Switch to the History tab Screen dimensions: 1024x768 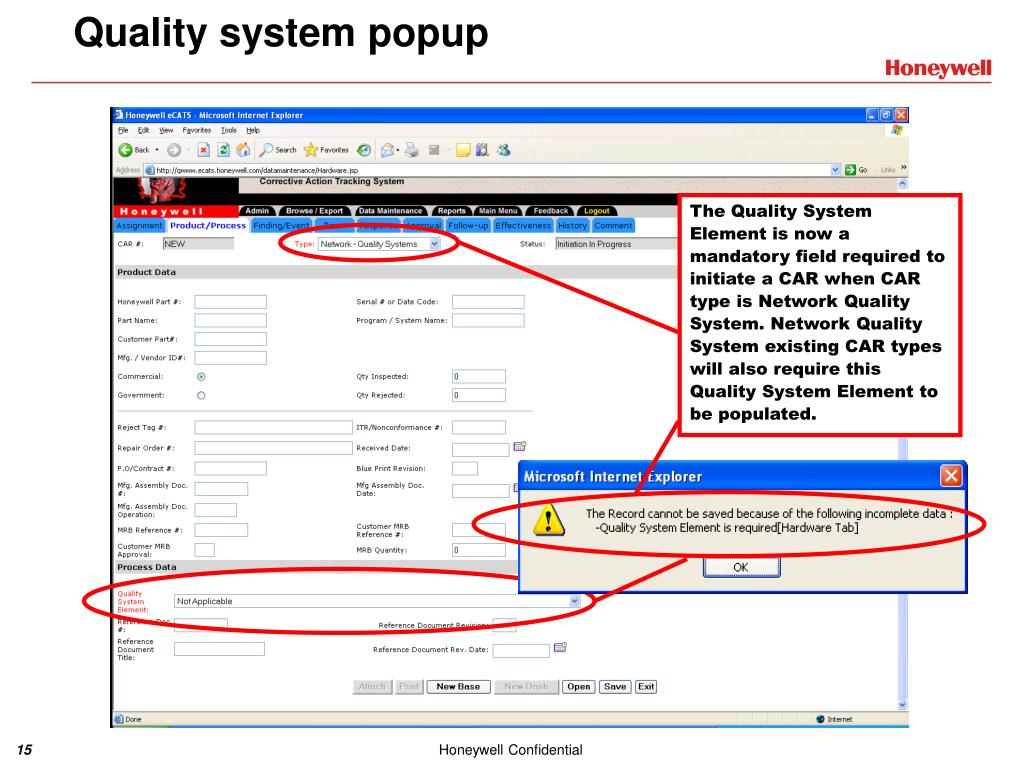572,225
